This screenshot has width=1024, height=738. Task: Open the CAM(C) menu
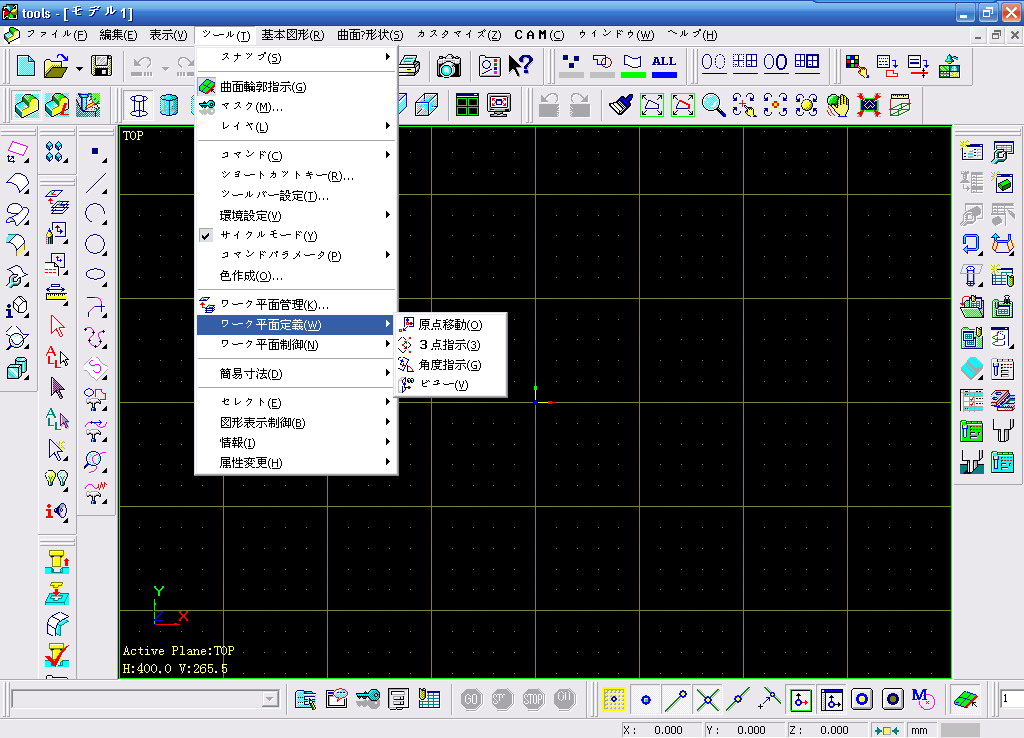click(x=539, y=35)
